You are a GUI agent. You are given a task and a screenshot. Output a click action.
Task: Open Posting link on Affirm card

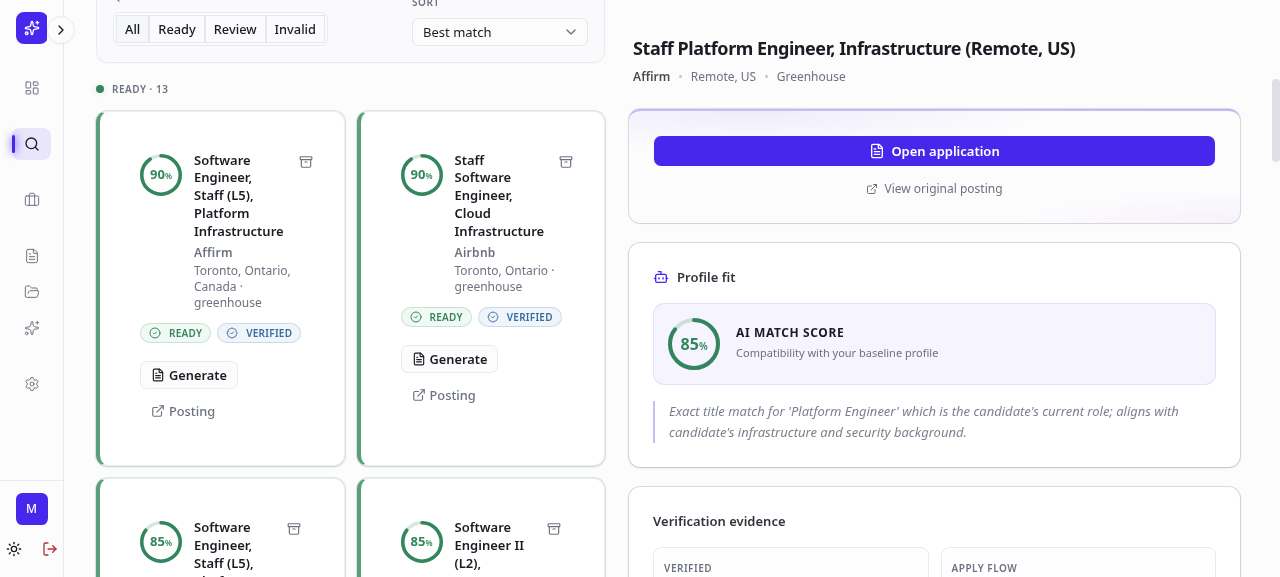click(x=183, y=411)
